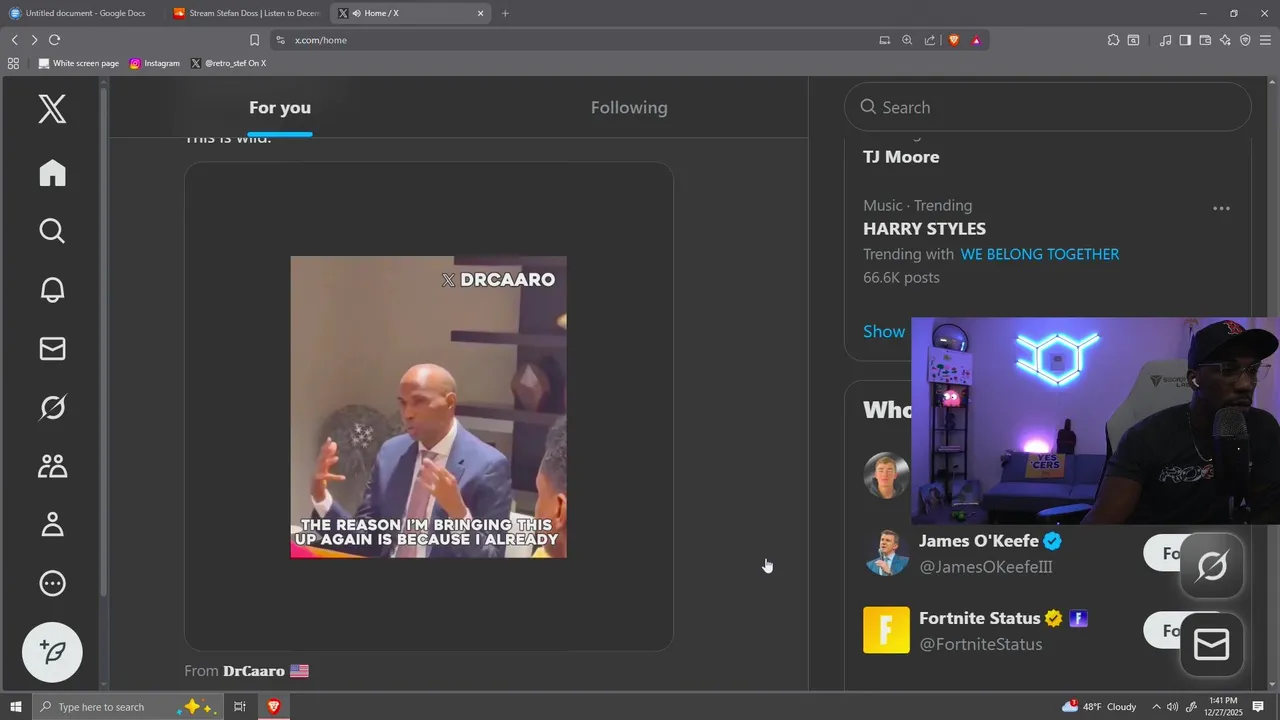The image size is (1280, 720).
Task: Toggle the browser sidebar panel
Action: coord(1185,40)
